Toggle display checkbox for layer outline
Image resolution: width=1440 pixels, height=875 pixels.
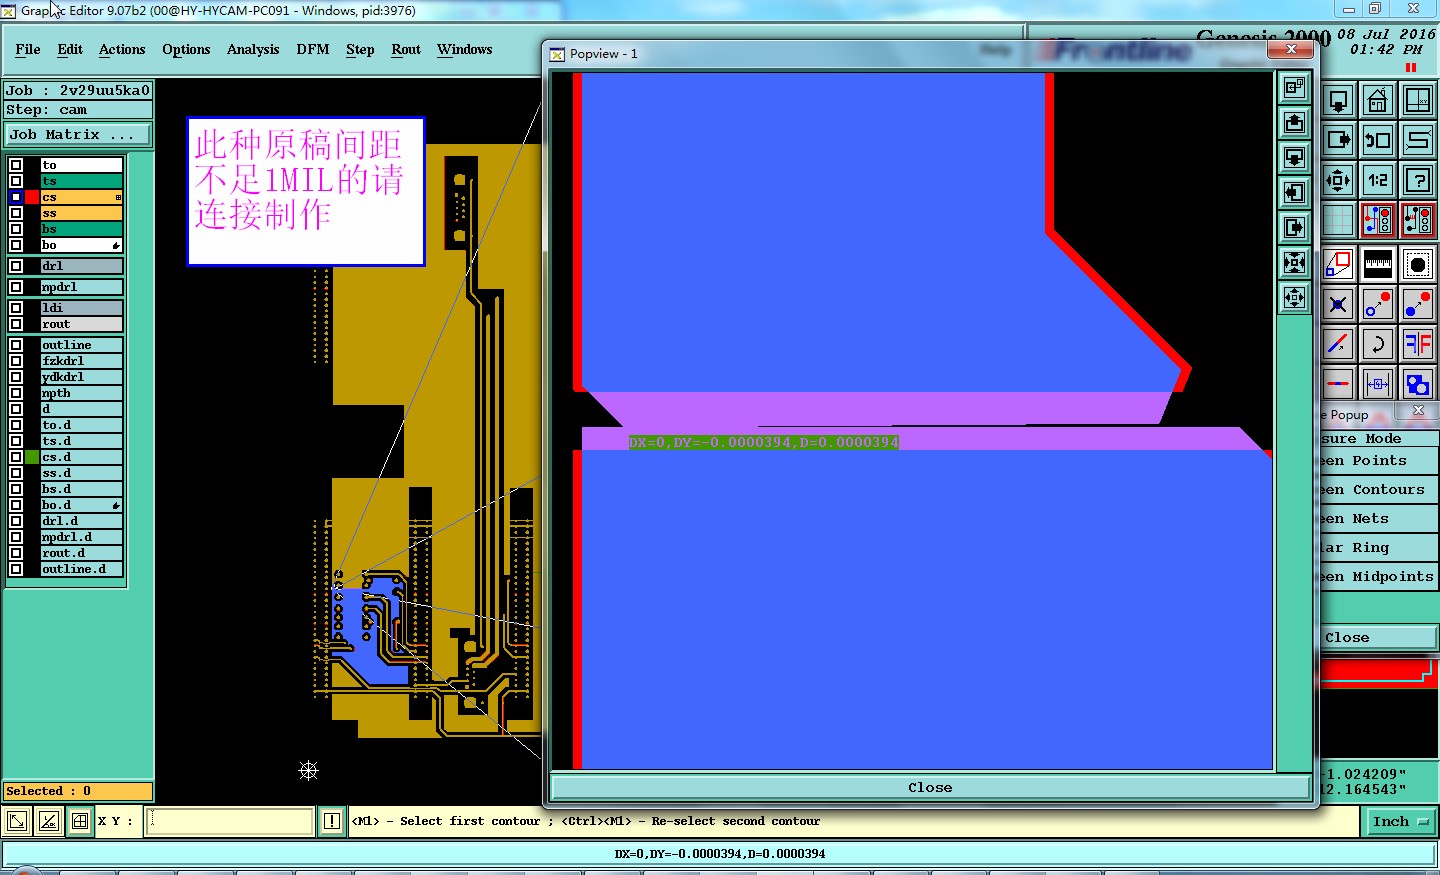(16, 345)
